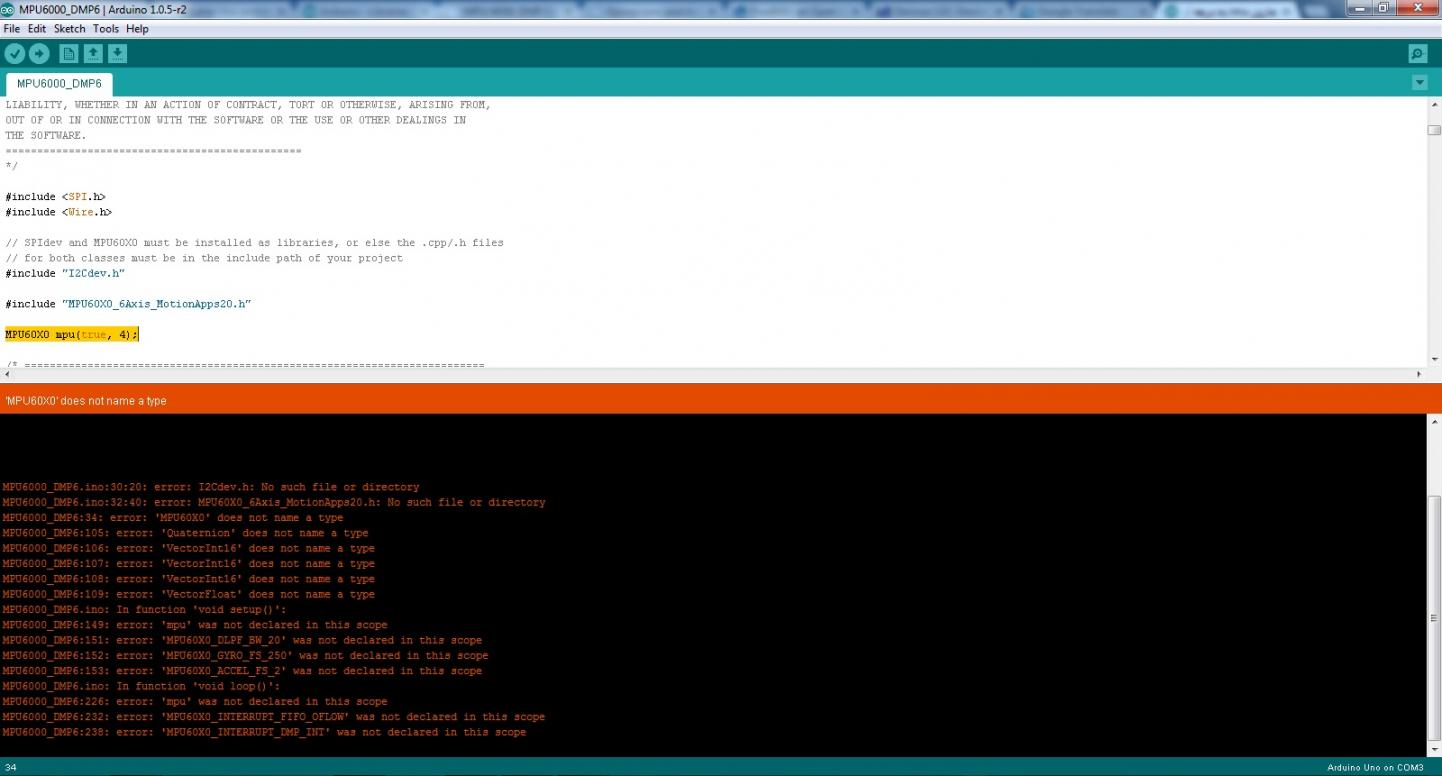Click the 'MPU60X0_DLPF_BW_20' not declared error
Screen dimensions: 1442x776
242,640
